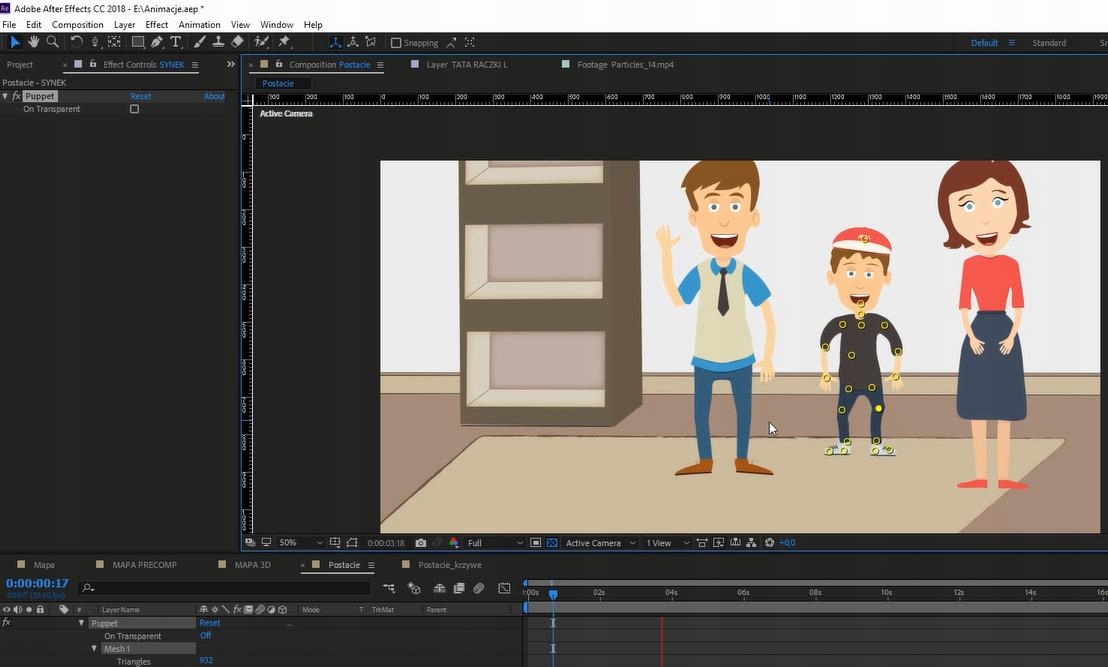This screenshot has height=667, width=1108.
Task: Open the Full resolution dropdown
Action: 494,543
